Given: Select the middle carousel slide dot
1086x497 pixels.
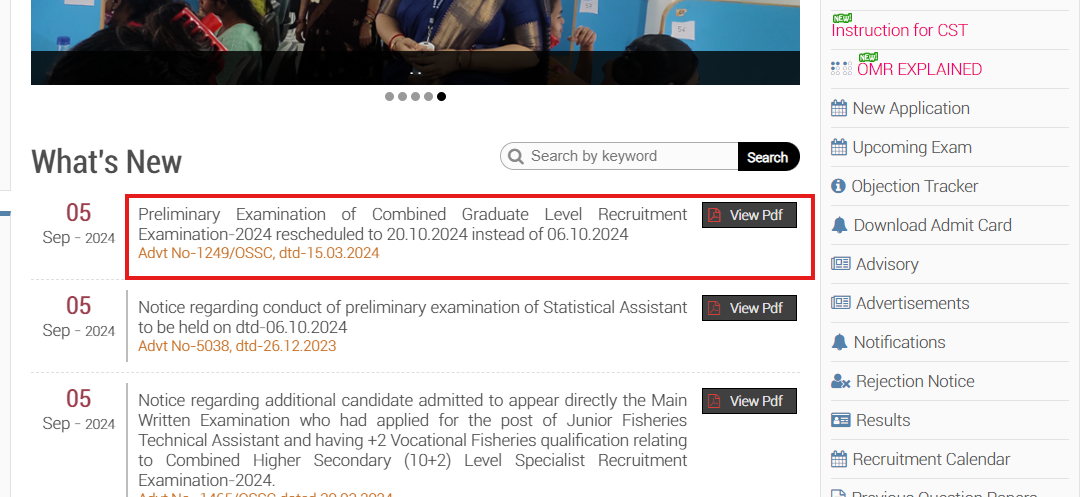Looking at the screenshot, I should tap(416, 97).
